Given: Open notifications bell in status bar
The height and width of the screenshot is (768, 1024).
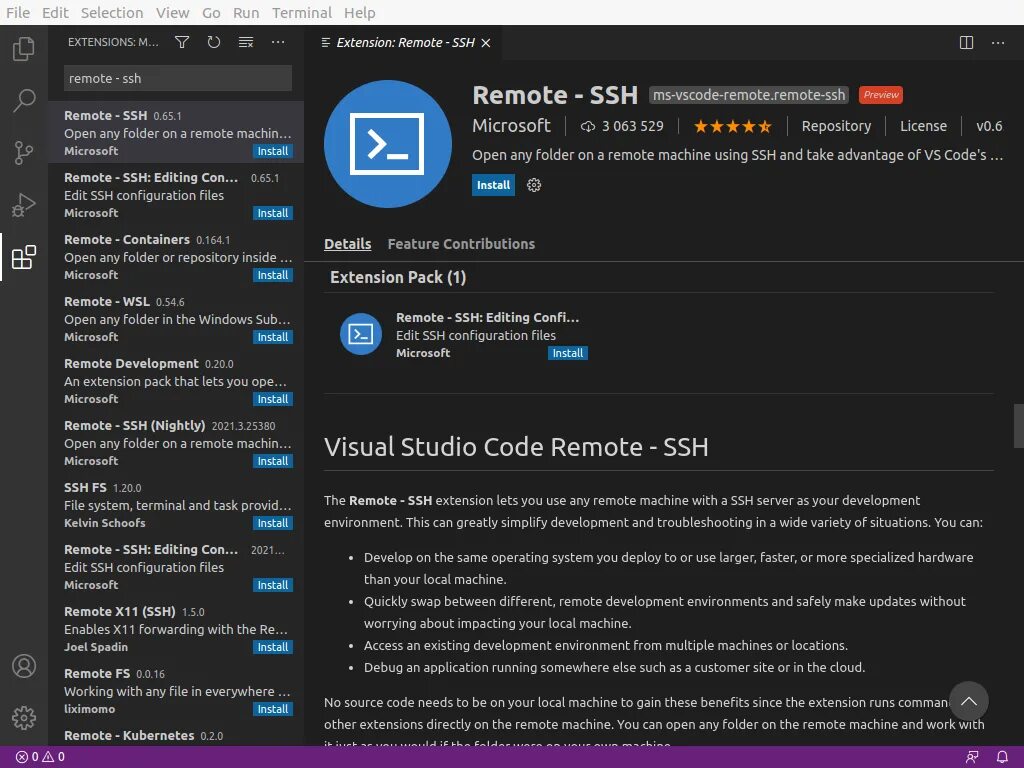Looking at the screenshot, I should pos(1002,756).
